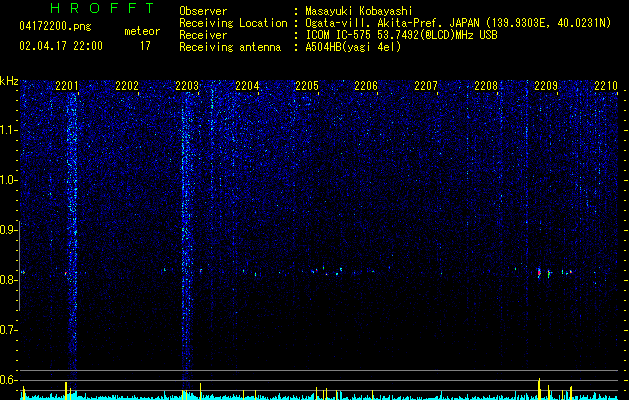This screenshot has height=400, width=629.
Task: Click the 2203 time axis label
Action: click(187, 86)
